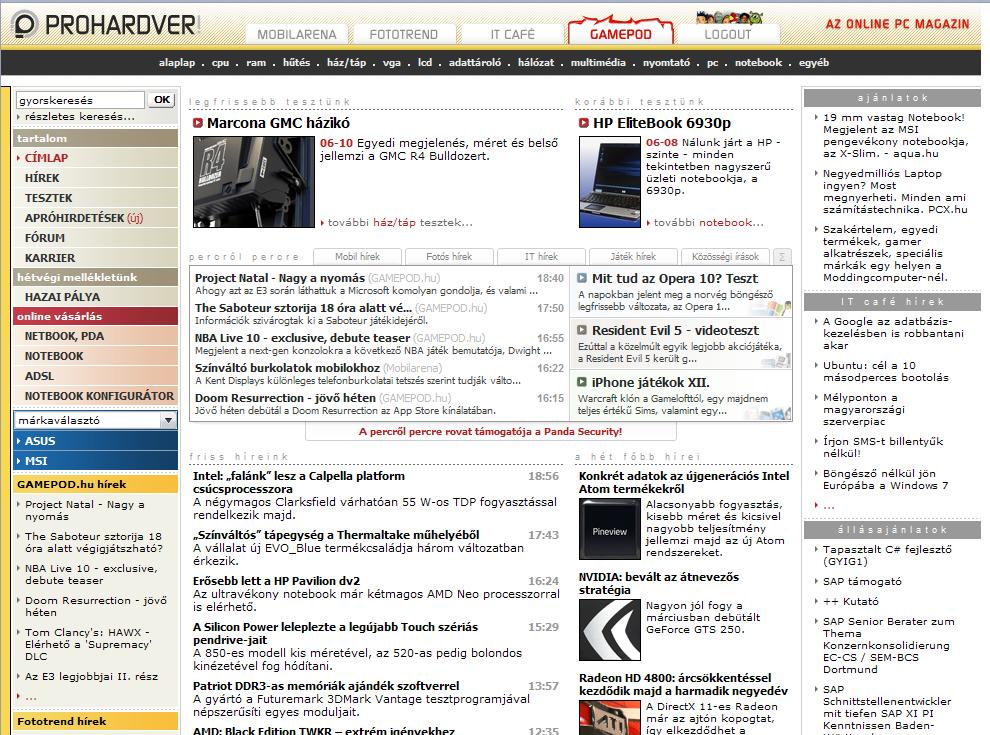The height and width of the screenshot is (735, 990).
Task: Open notebook category in nav bar
Action: 758,63
